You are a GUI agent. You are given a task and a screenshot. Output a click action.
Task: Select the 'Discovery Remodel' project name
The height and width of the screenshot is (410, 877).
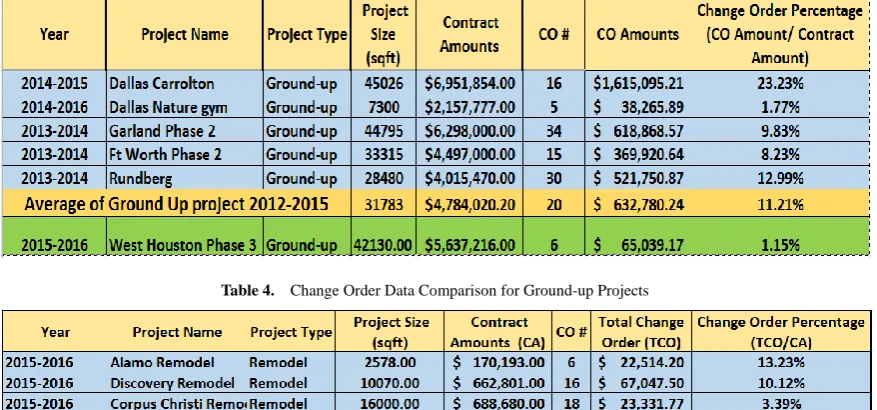(x=172, y=383)
